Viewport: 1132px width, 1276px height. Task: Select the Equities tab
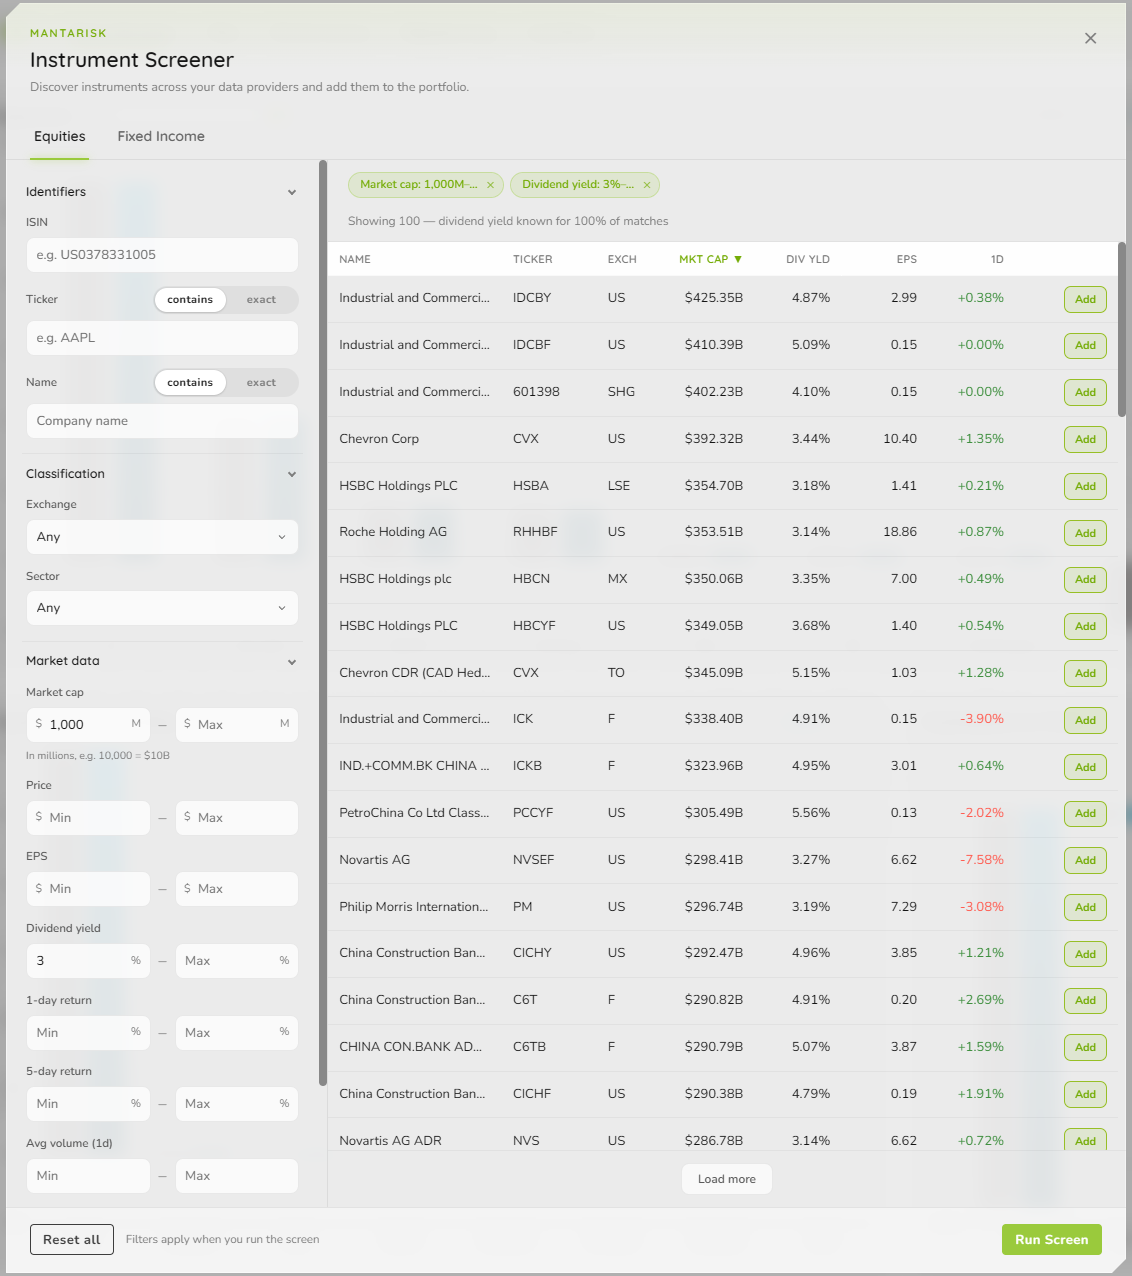(60, 136)
